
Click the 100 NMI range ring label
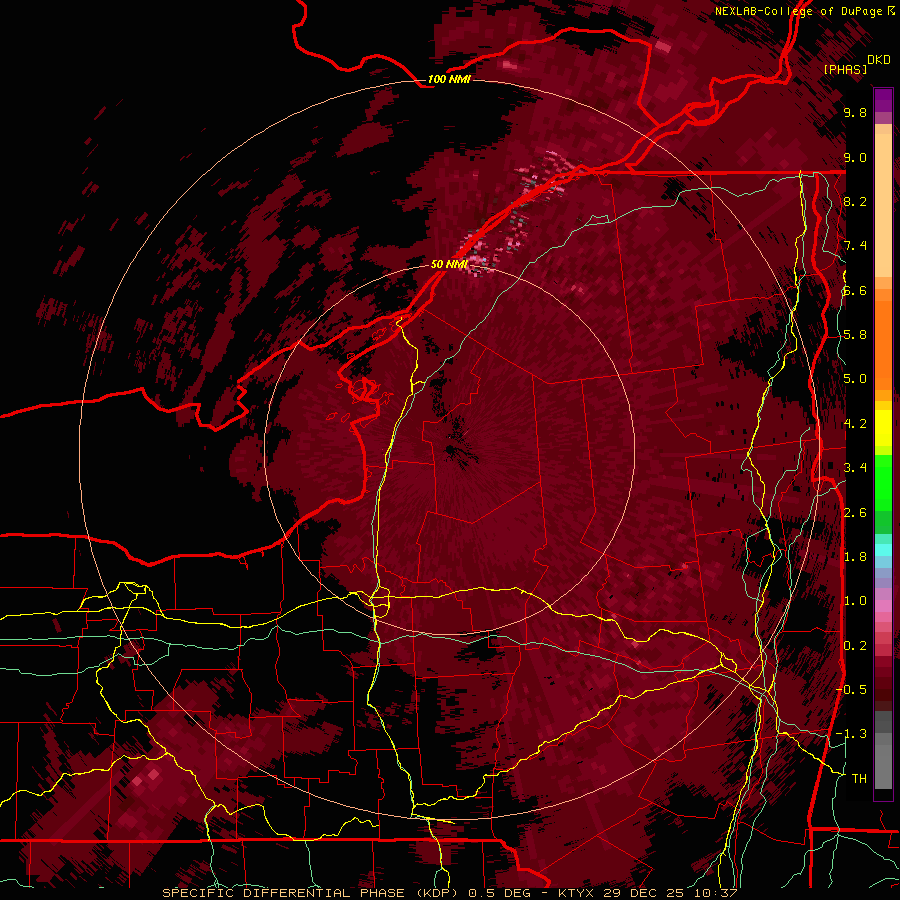pos(449,79)
